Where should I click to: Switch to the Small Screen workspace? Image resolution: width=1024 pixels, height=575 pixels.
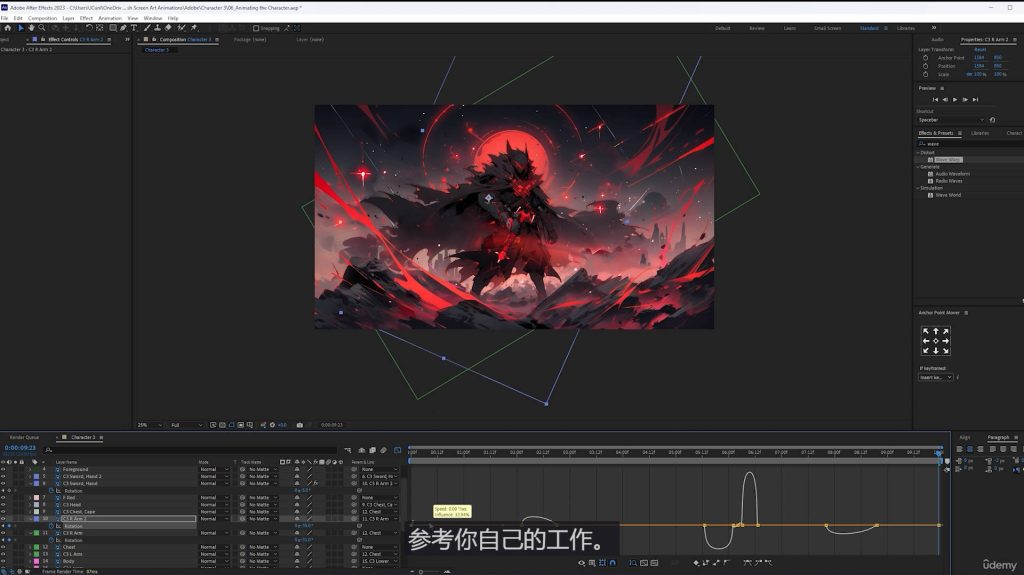point(827,28)
